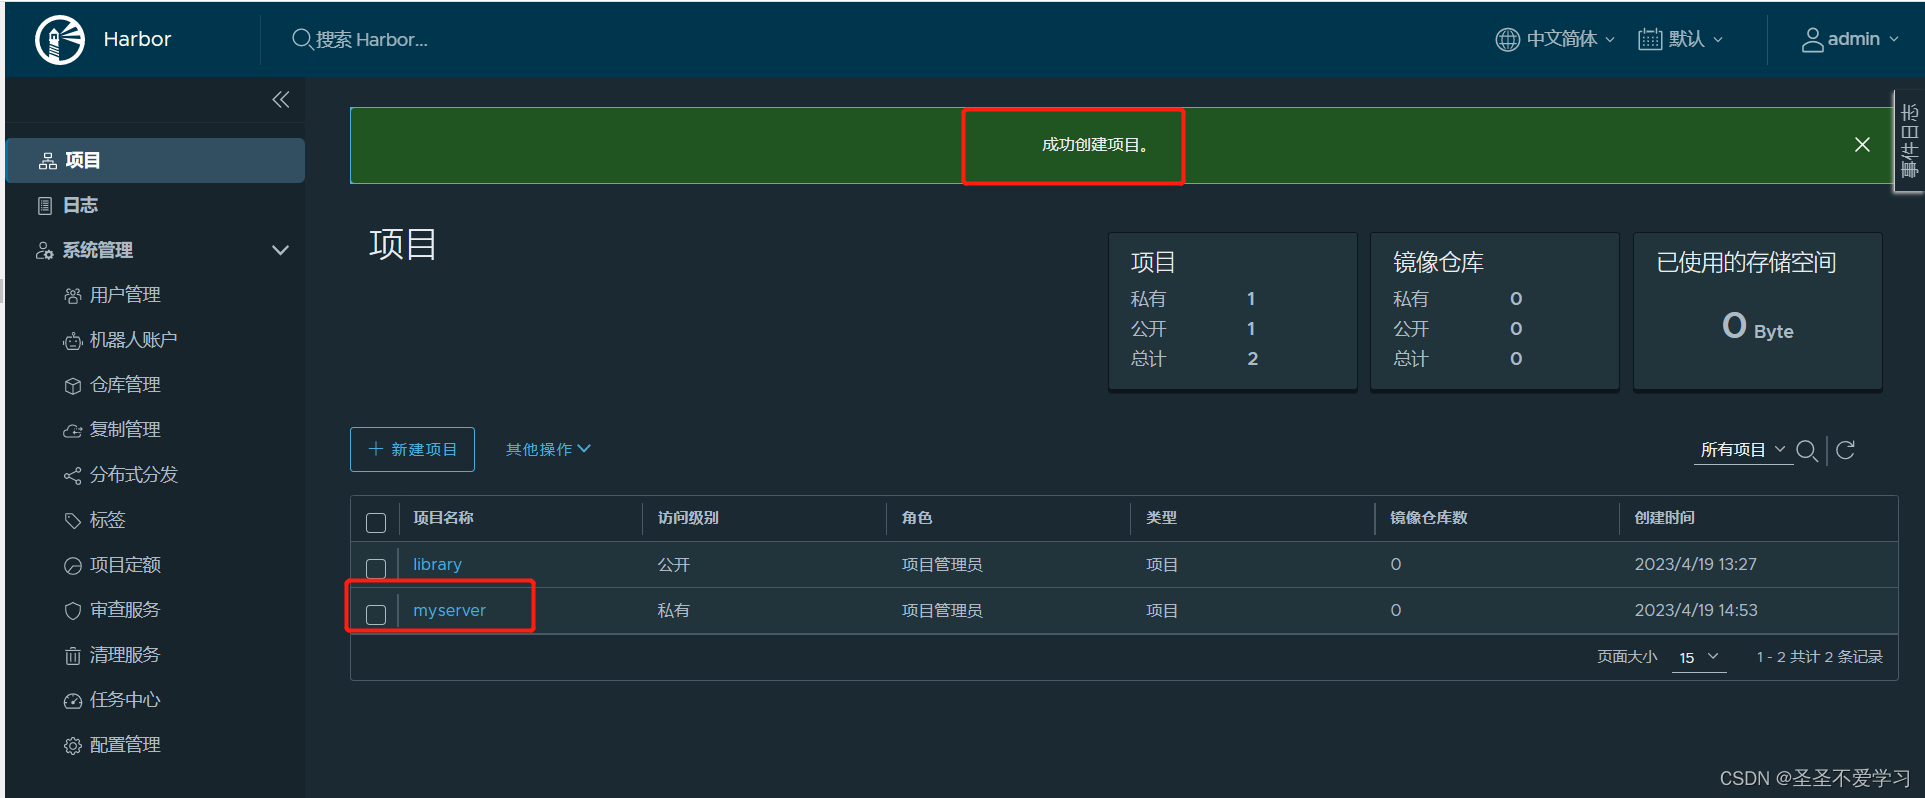Open the project list search icon
Screen dimensions: 1925x798
click(x=1807, y=451)
